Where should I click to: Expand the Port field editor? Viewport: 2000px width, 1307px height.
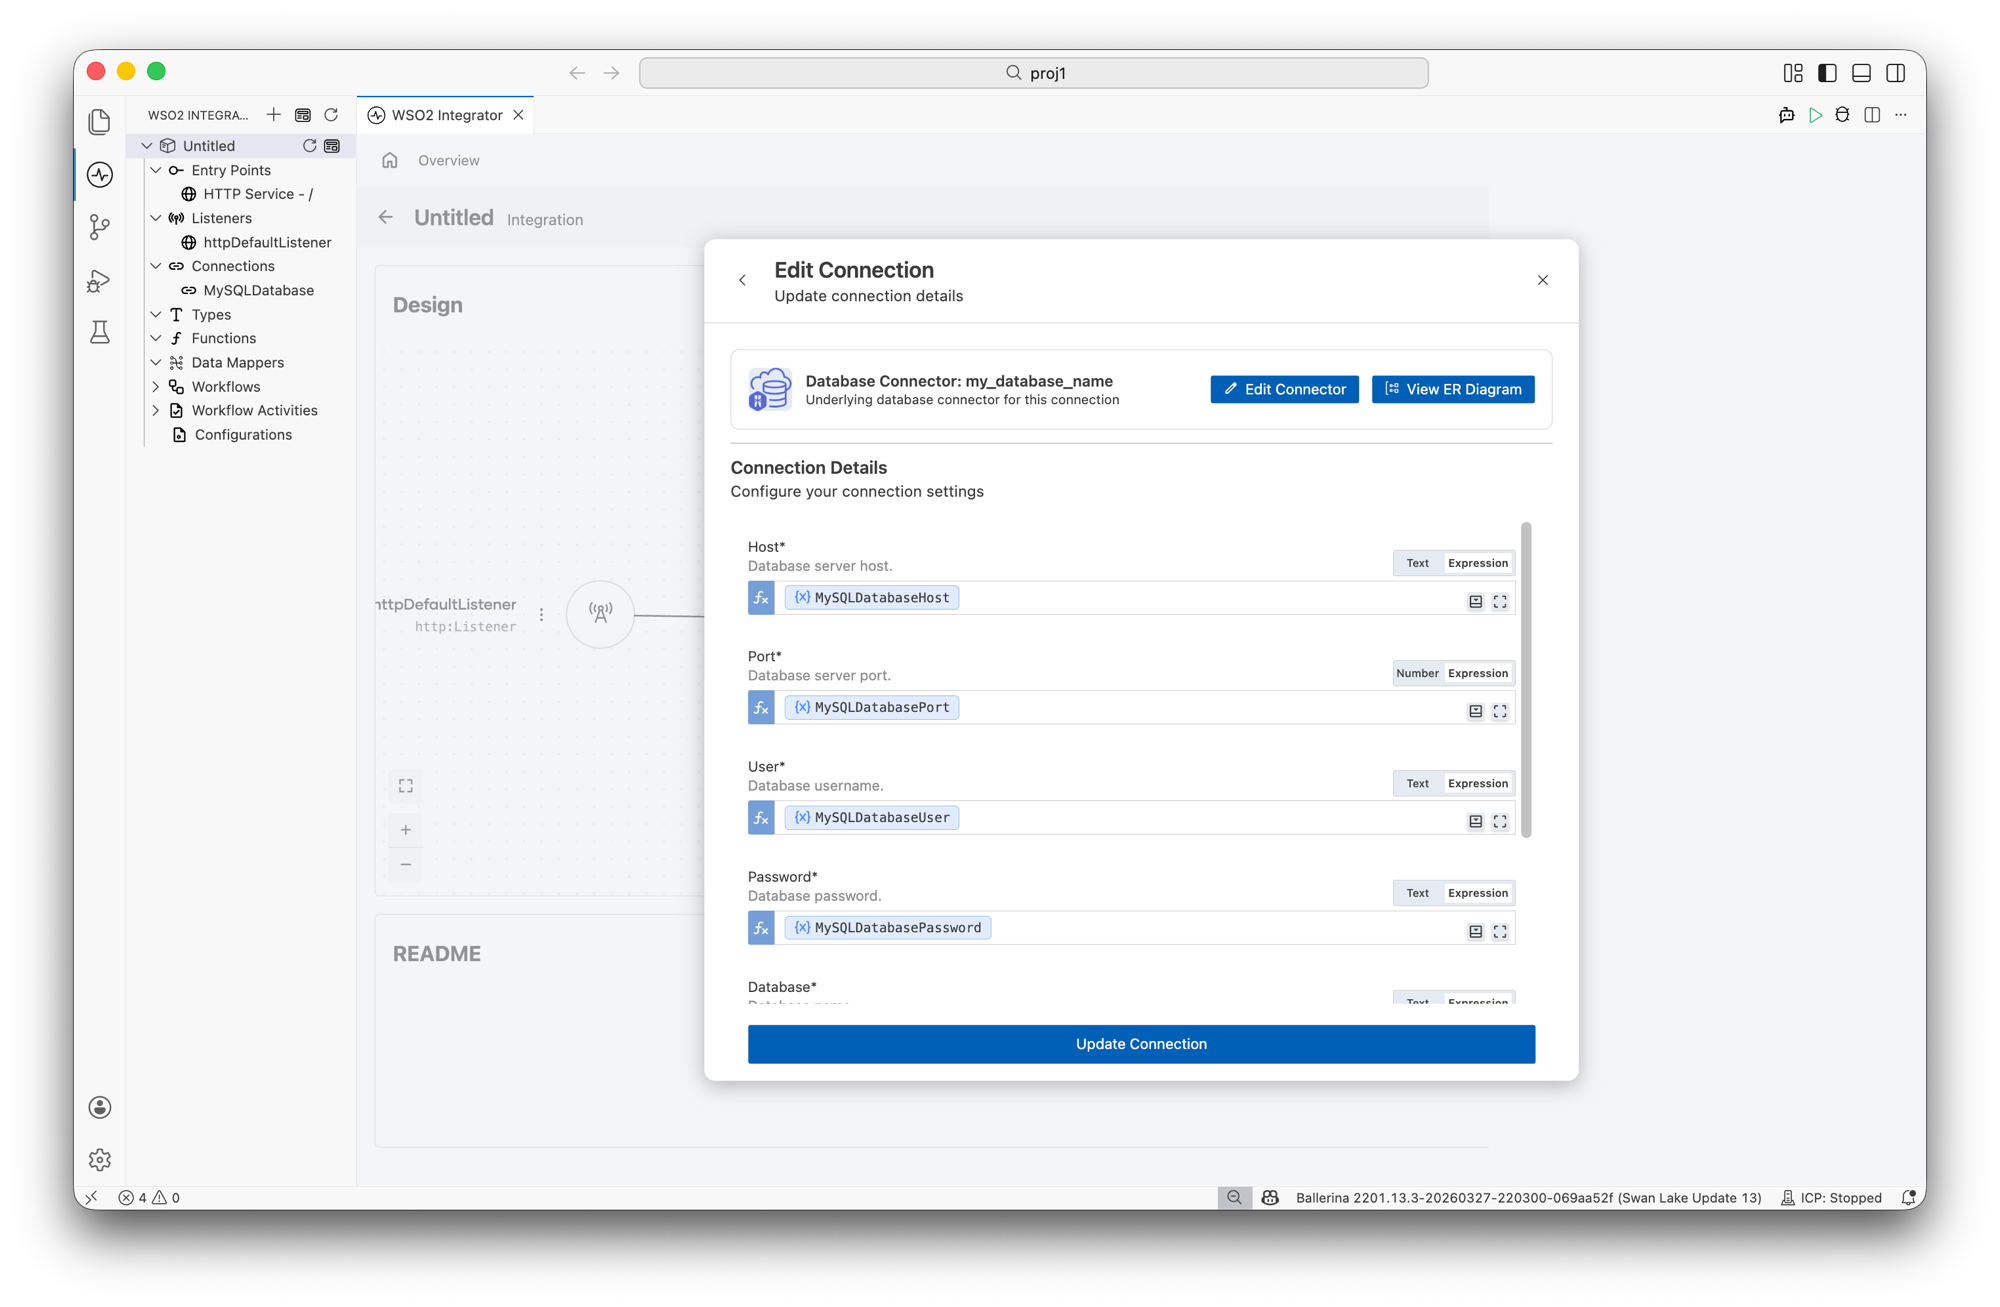[x=1500, y=712]
